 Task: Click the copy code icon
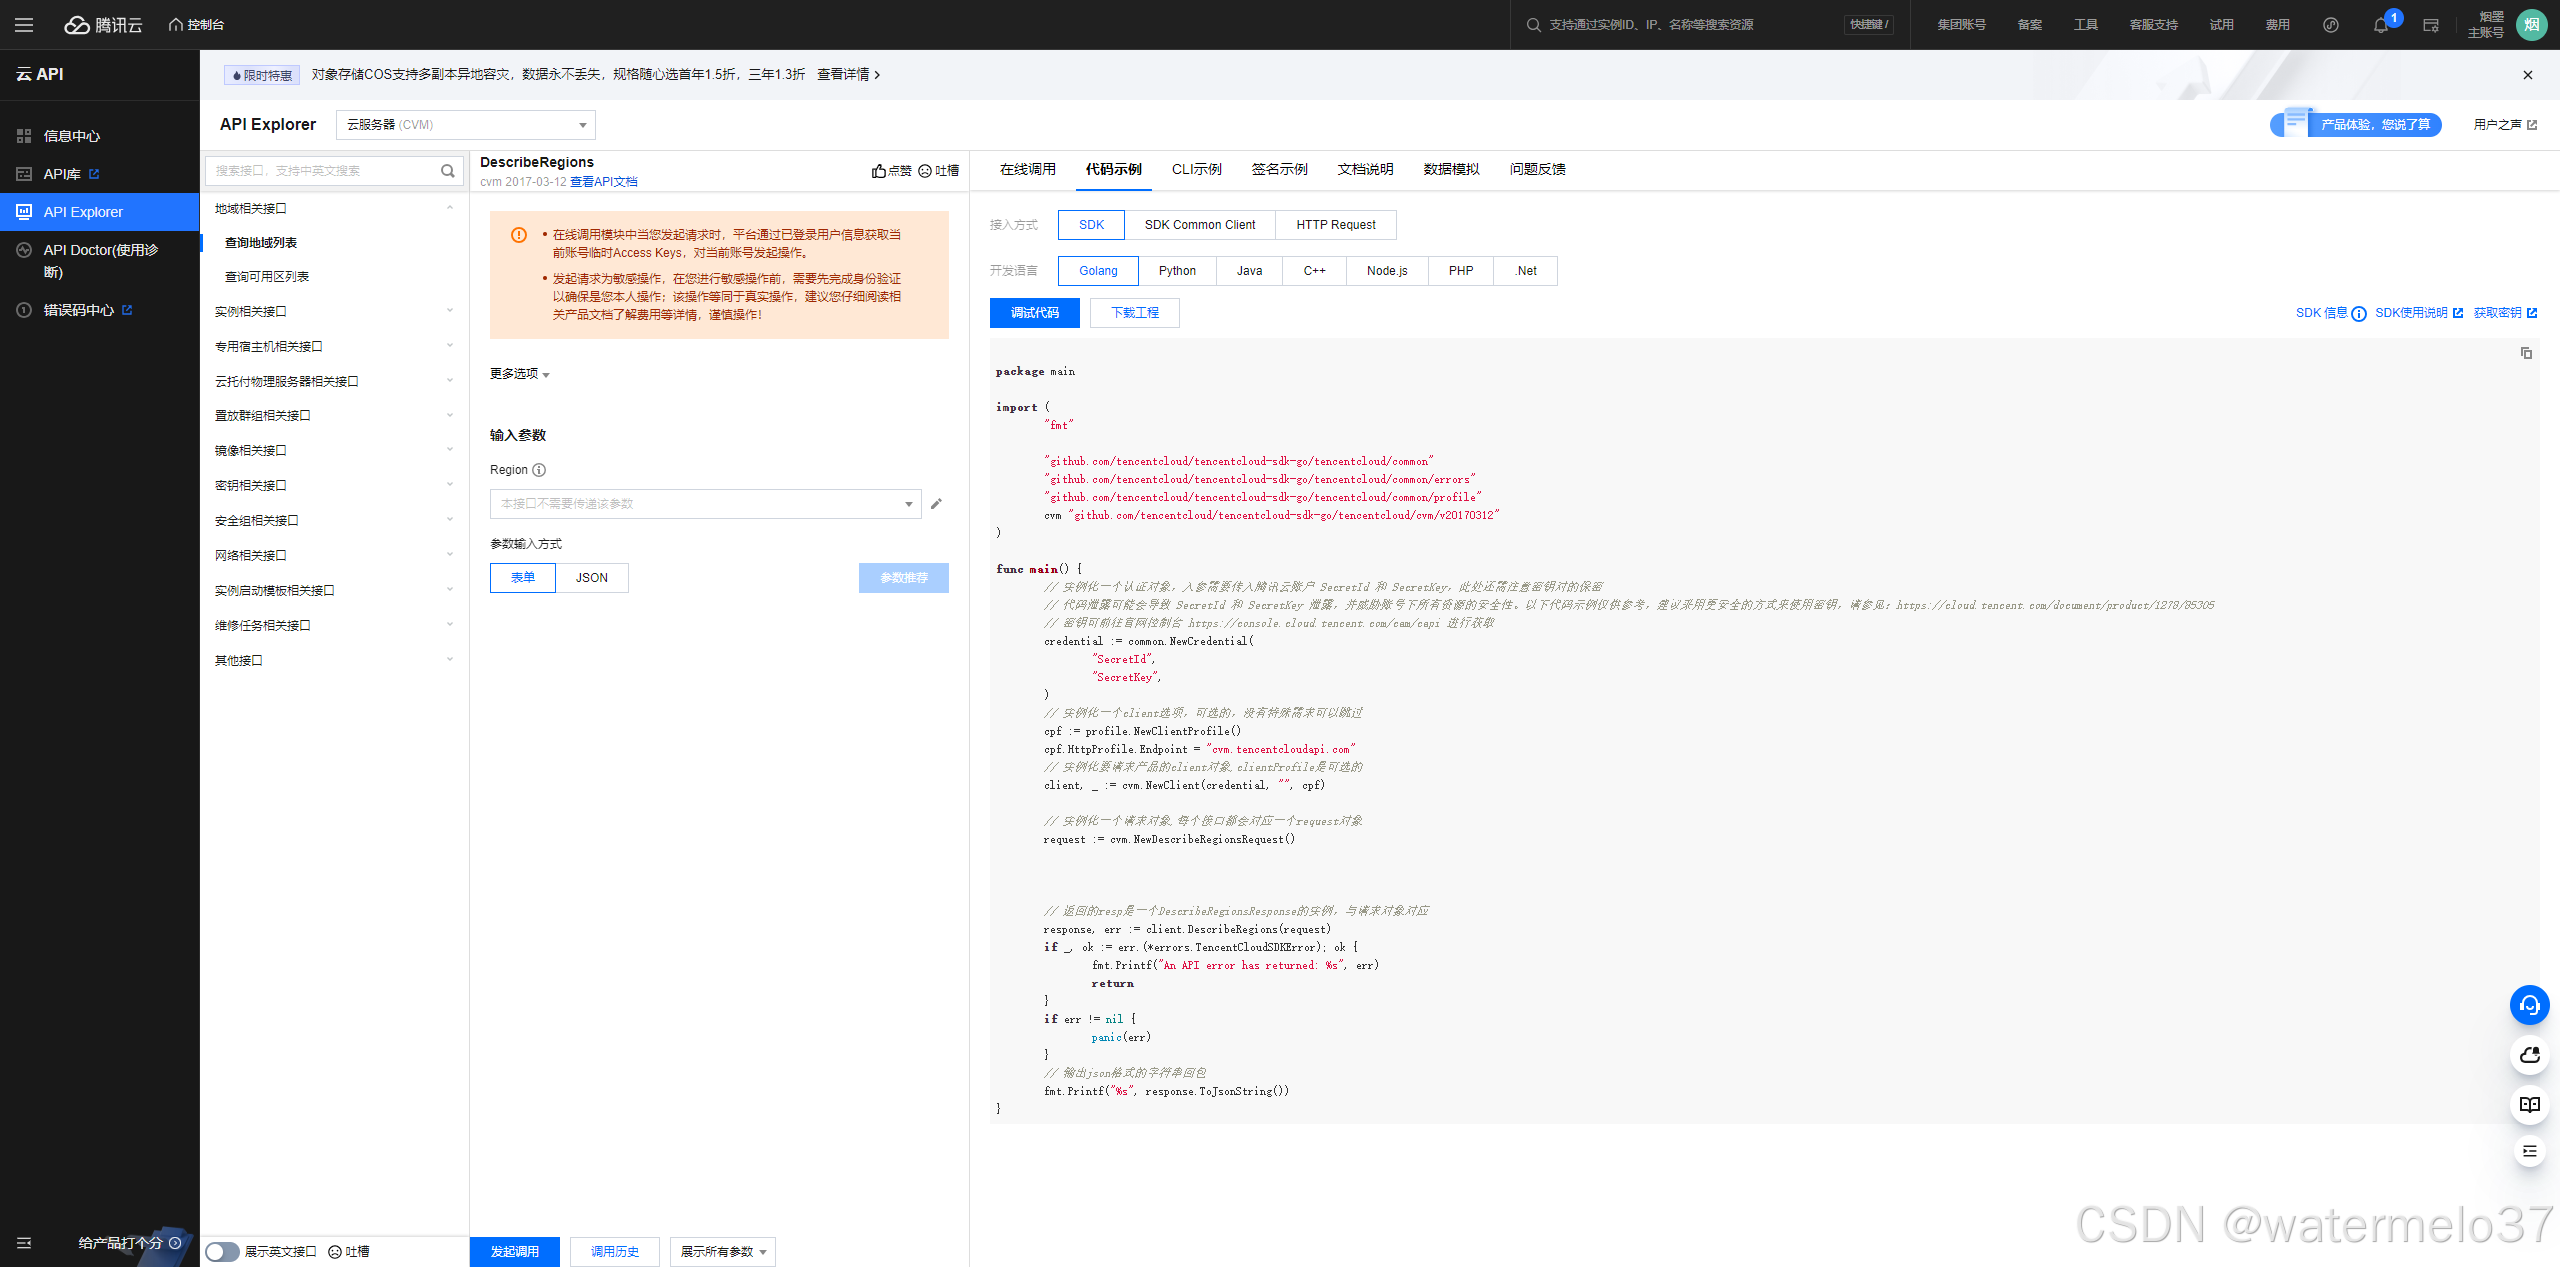pyautogui.click(x=2526, y=353)
